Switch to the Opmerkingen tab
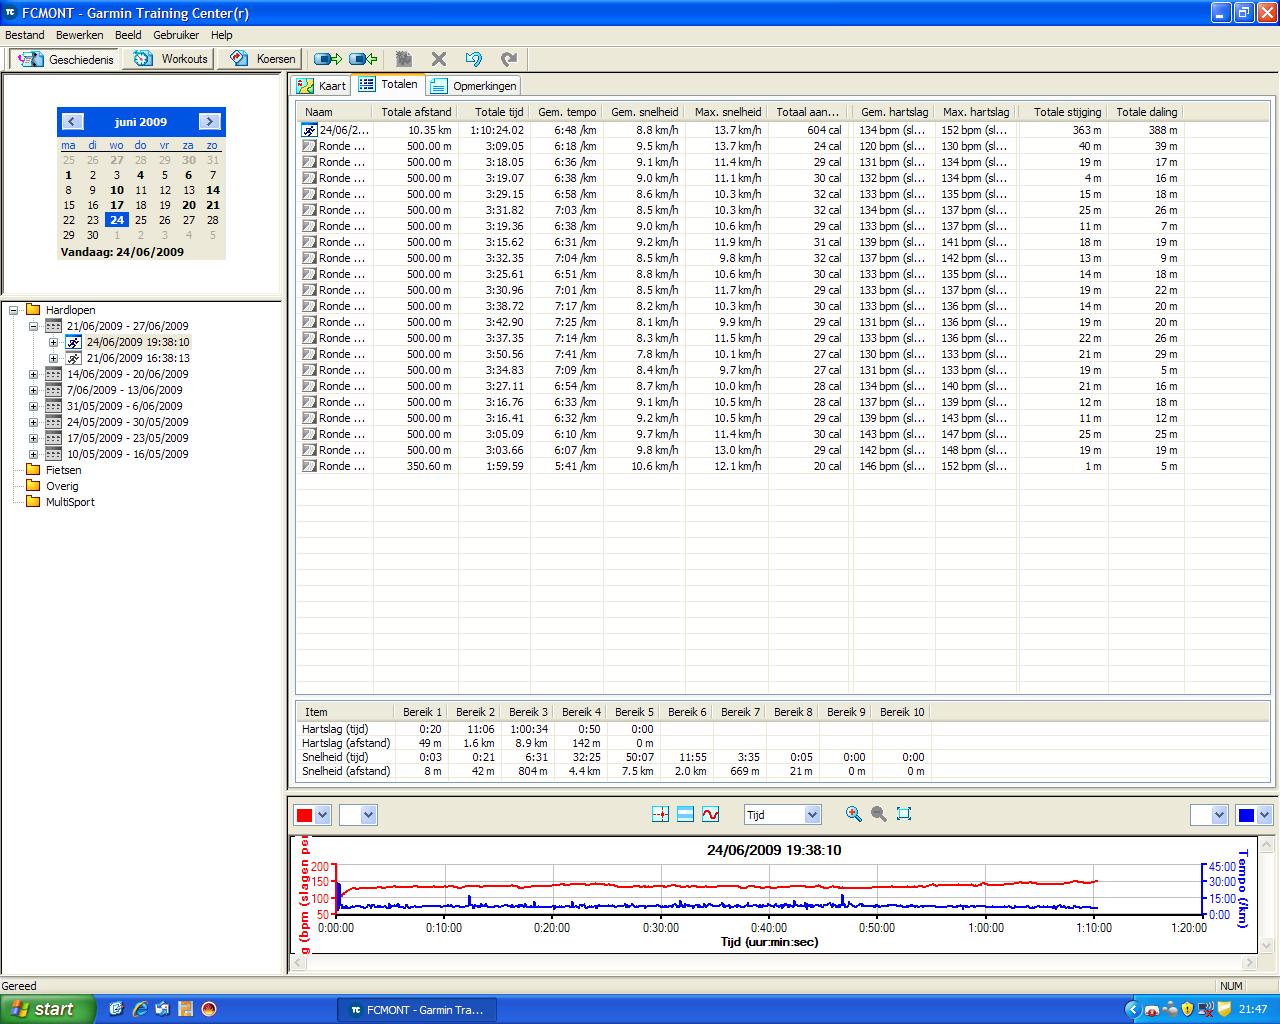The image size is (1280, 1024). click(x=473, y=86)
